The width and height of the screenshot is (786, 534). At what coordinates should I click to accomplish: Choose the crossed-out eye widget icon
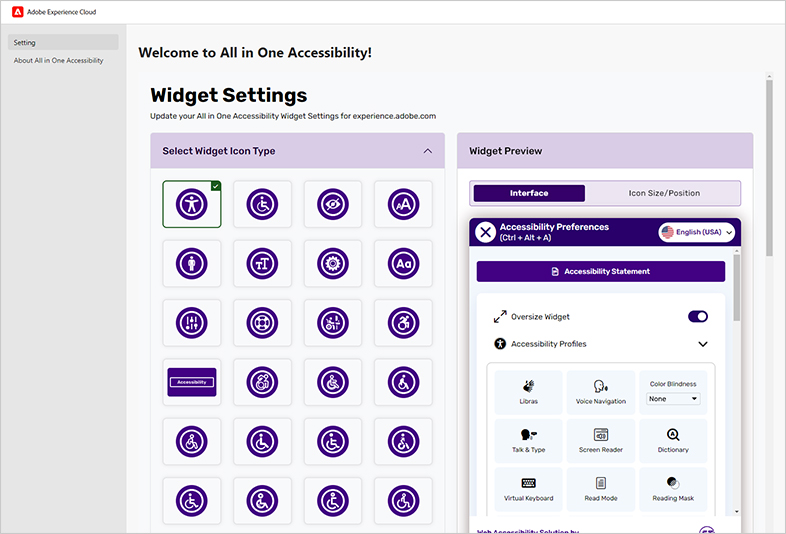click(333, 204)
